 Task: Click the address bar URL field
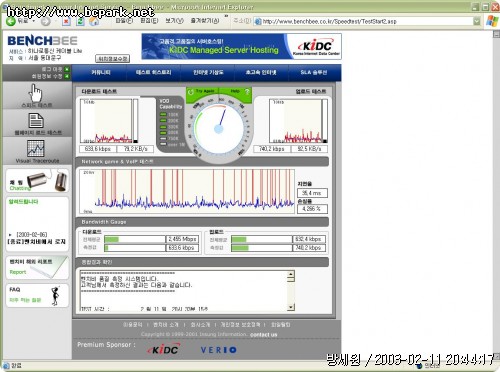pyautogui.click(x=367, y=21)
